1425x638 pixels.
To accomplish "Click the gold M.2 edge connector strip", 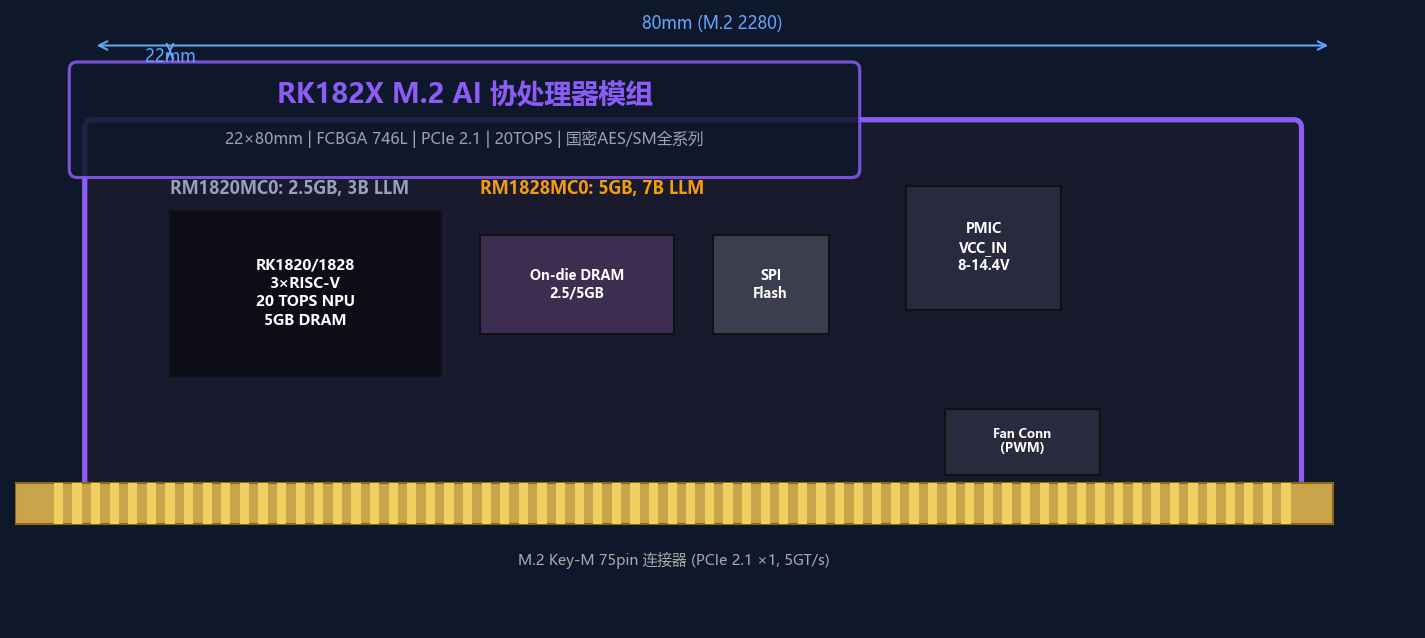I will click(674, 503).
